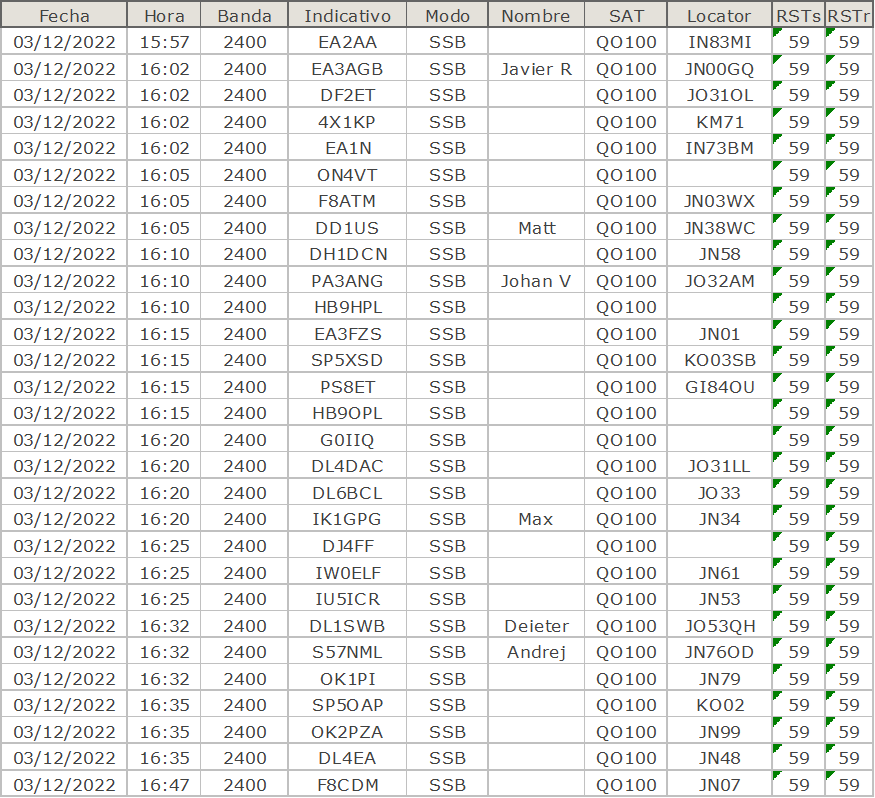Click the PA3ANG callsign cell
Screen dimensions: 875x798
(347, 281)
